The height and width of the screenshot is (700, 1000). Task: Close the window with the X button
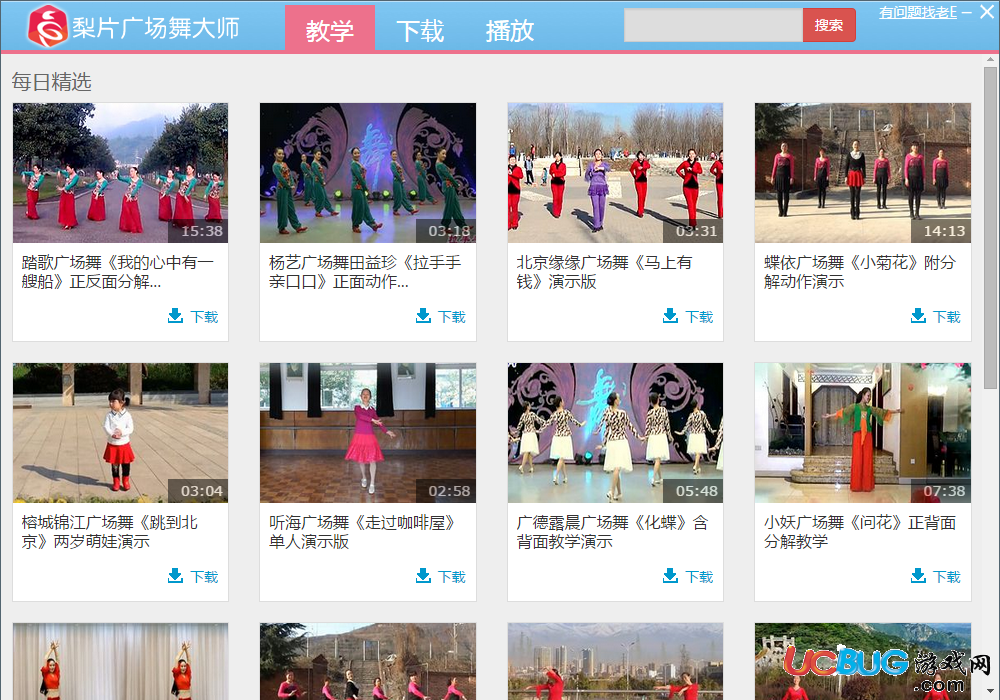point(987,12)
